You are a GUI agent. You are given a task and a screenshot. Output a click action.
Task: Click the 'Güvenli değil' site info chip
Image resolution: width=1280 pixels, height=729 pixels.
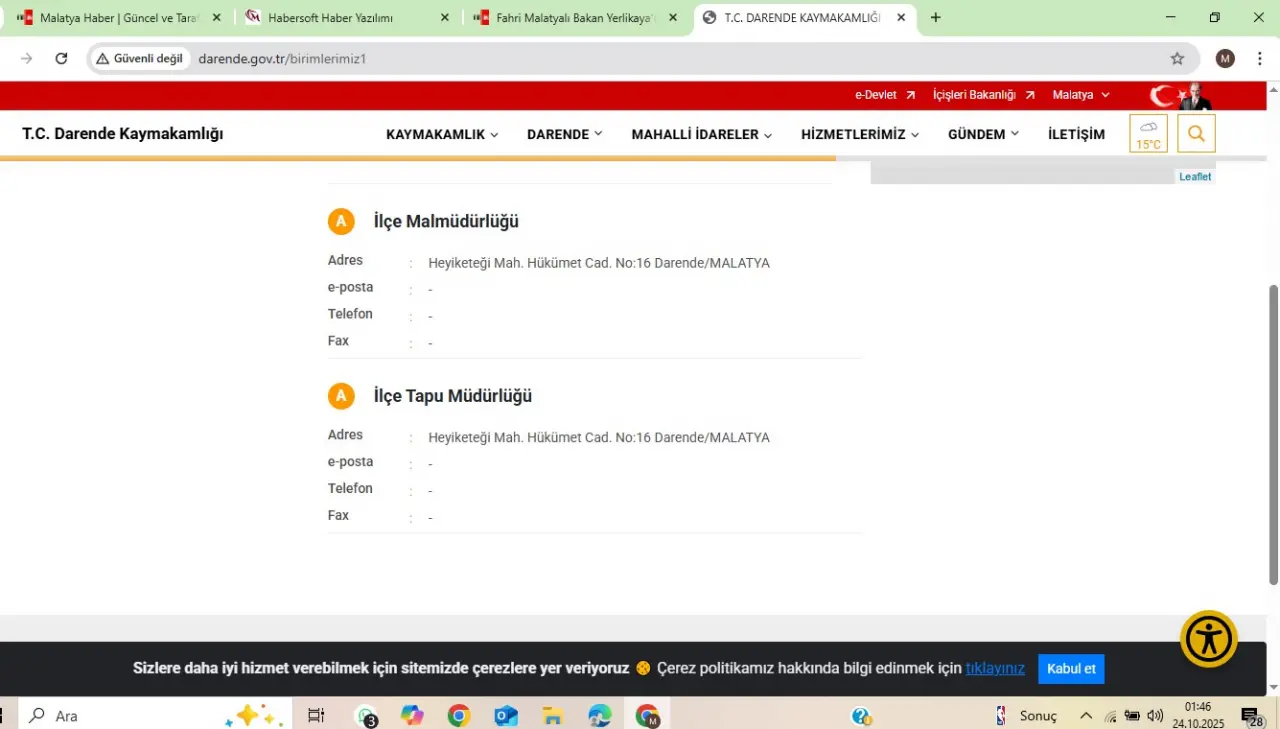140,59
